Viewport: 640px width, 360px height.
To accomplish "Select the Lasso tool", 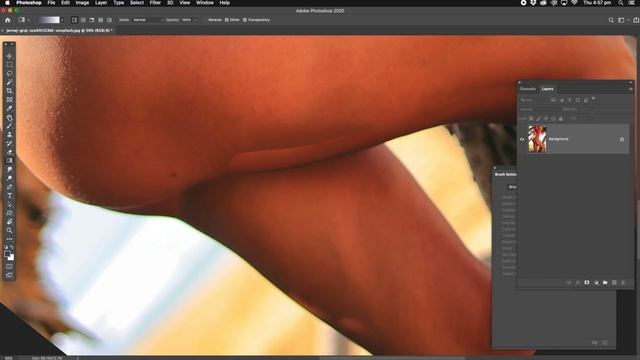I will pyautogui.click(x=9, y=73).
